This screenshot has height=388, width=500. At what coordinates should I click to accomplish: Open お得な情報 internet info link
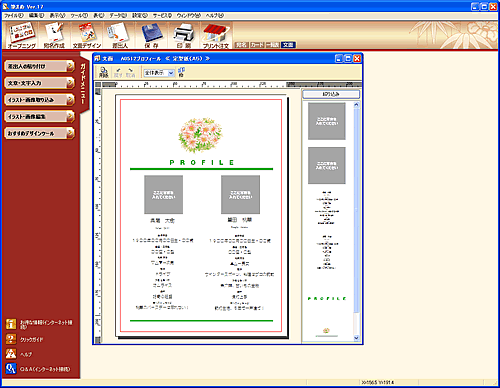39,324
